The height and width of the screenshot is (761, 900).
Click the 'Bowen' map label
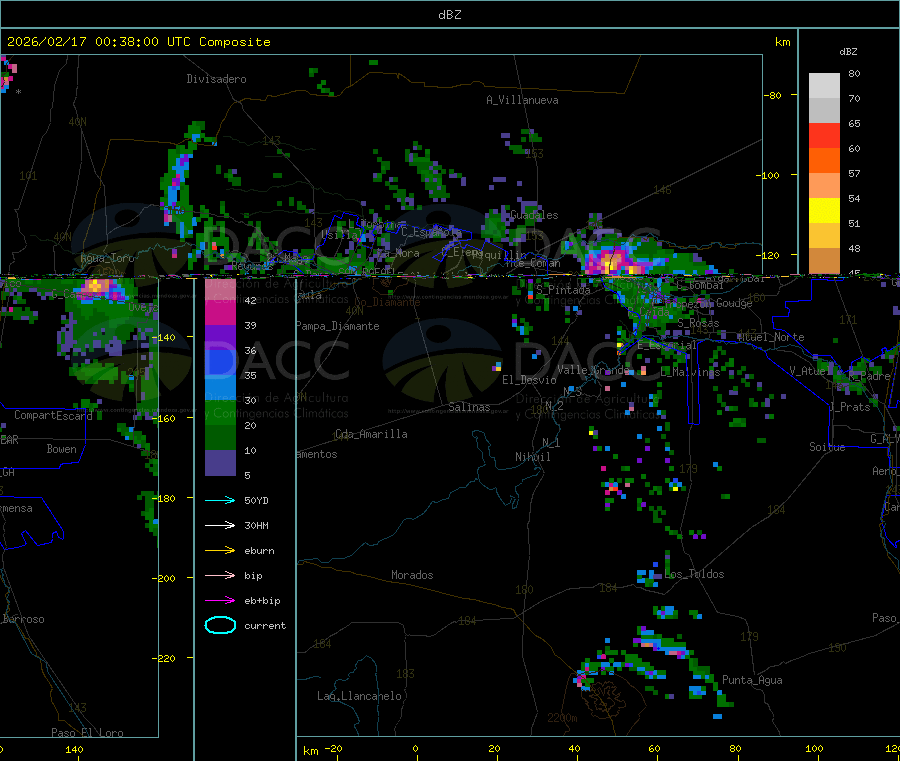(x=61, y=449)
